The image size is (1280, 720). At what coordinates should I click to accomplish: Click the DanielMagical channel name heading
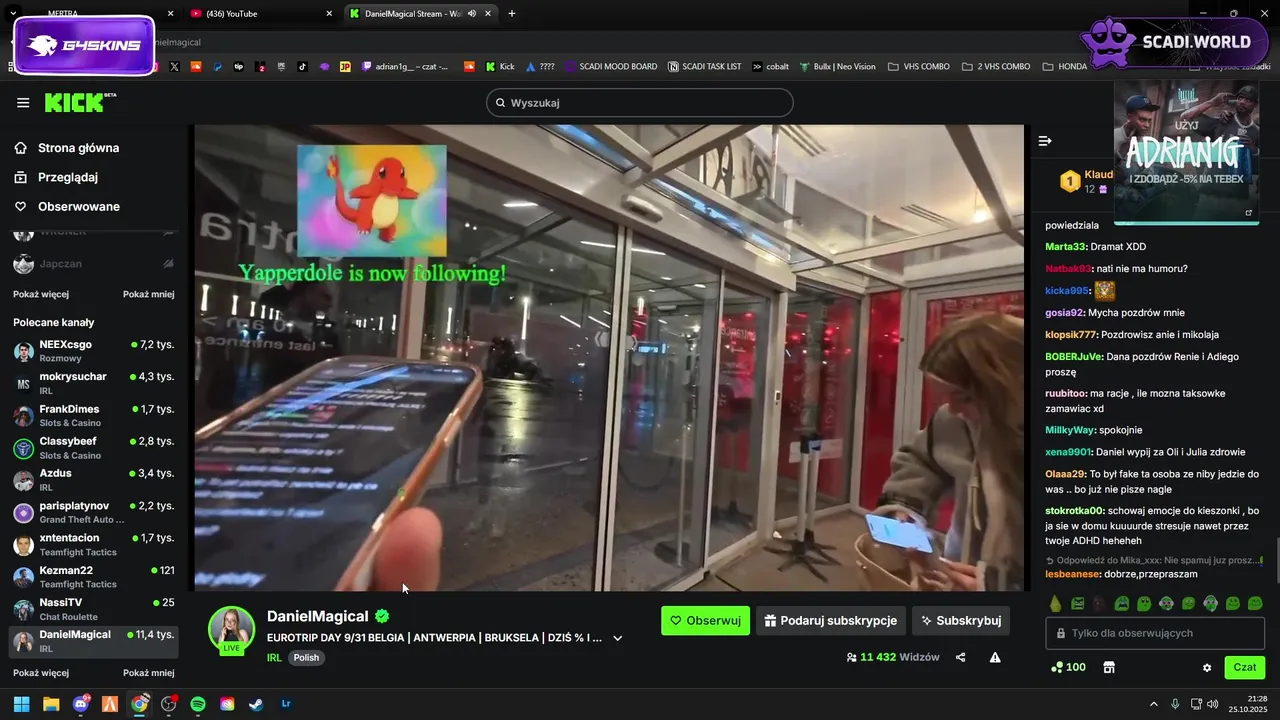(x=318, y=616)
